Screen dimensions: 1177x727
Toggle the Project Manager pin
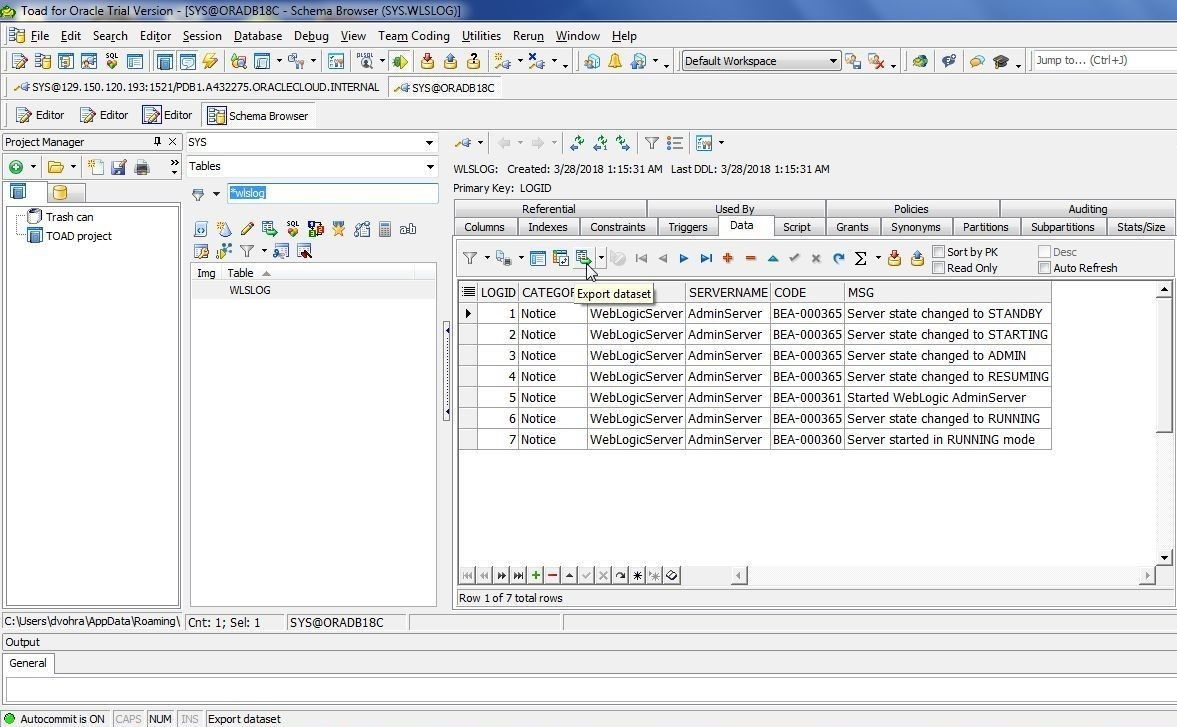(157, 141)
